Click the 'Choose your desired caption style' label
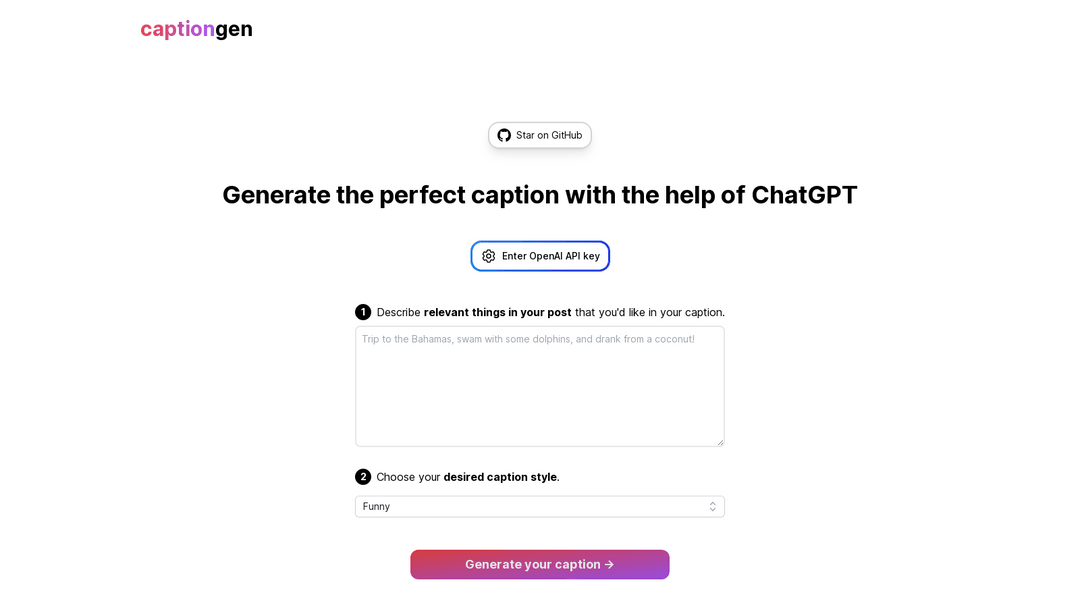This screenshot has height=608, width=1080. point(468,477)
